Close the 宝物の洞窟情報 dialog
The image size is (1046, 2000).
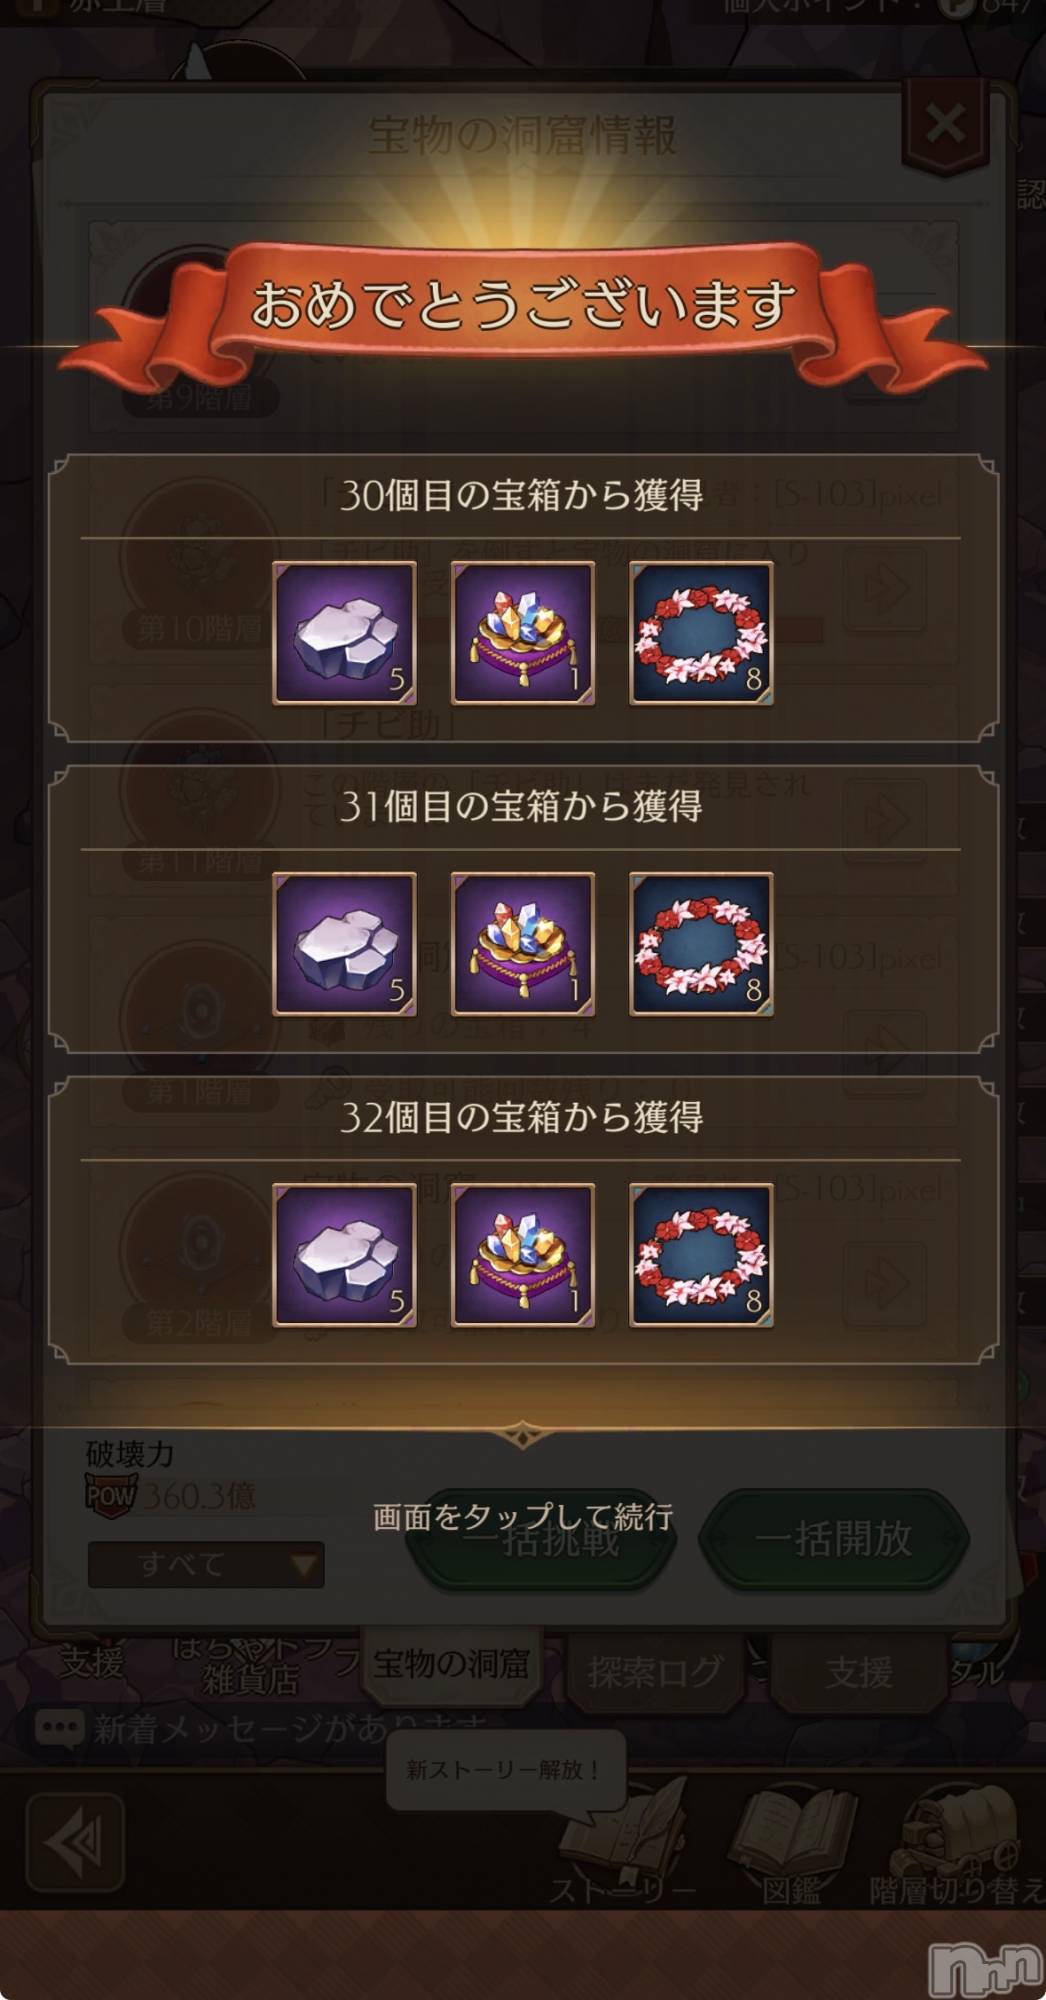(945, 126)
